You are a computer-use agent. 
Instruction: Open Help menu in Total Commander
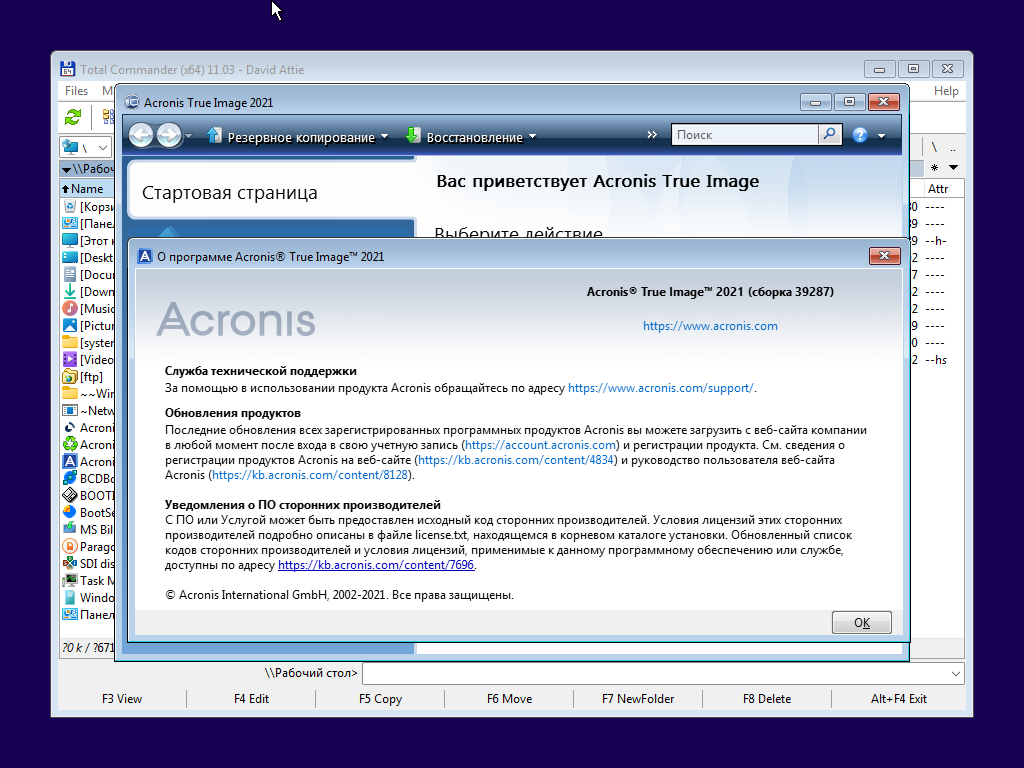(x=946, y=91)
